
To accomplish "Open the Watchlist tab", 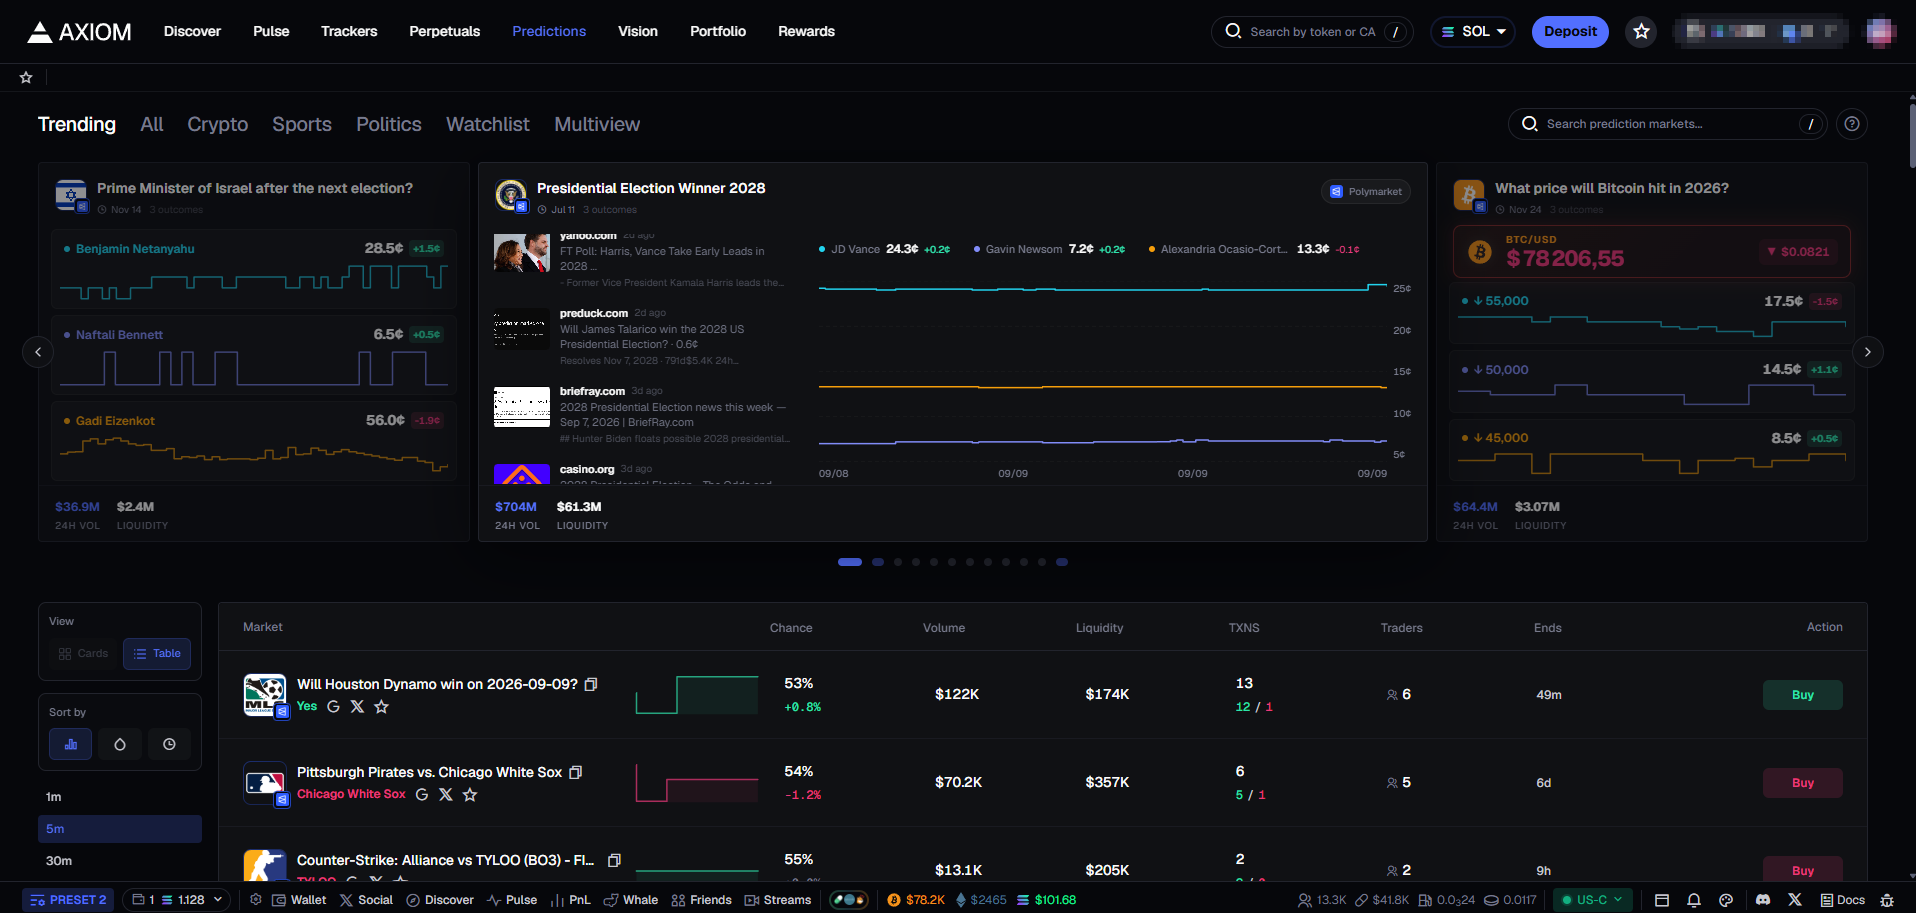I will (x=488, y=124).
